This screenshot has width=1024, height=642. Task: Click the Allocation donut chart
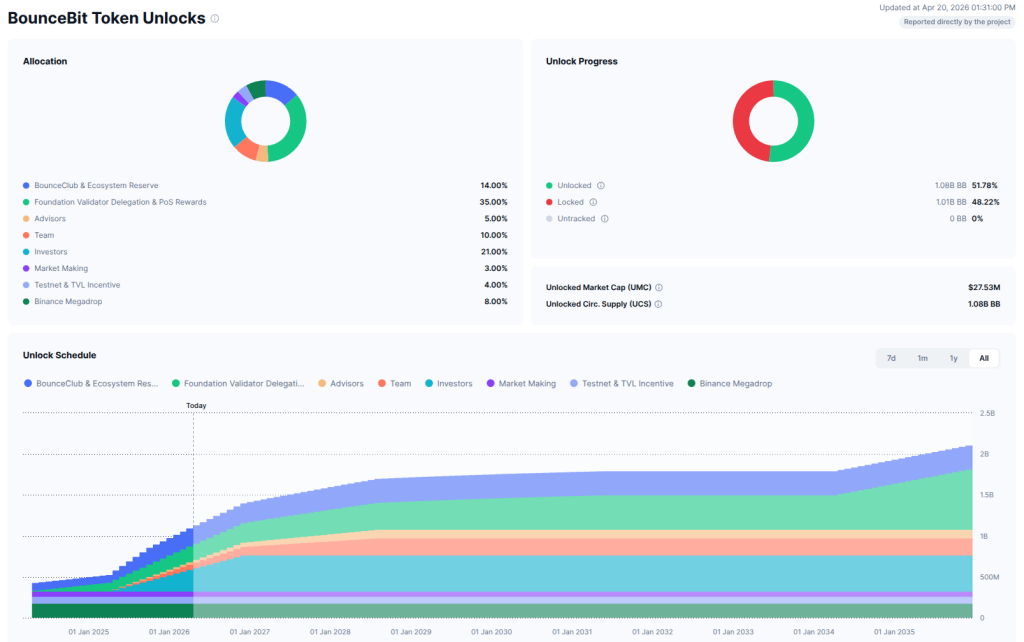click(265, 121)
